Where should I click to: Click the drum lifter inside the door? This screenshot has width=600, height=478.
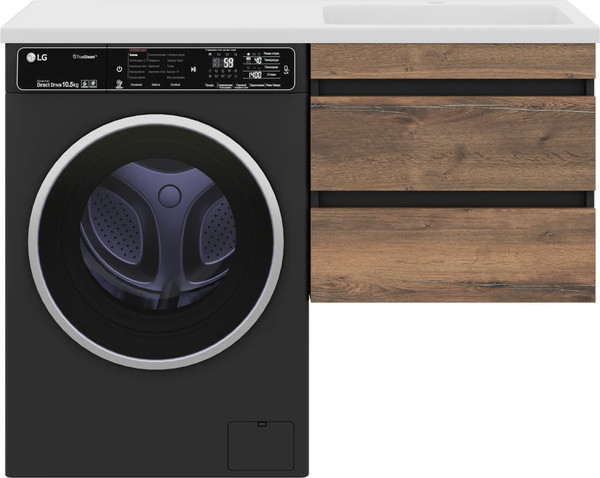click(x=170, y=195)
